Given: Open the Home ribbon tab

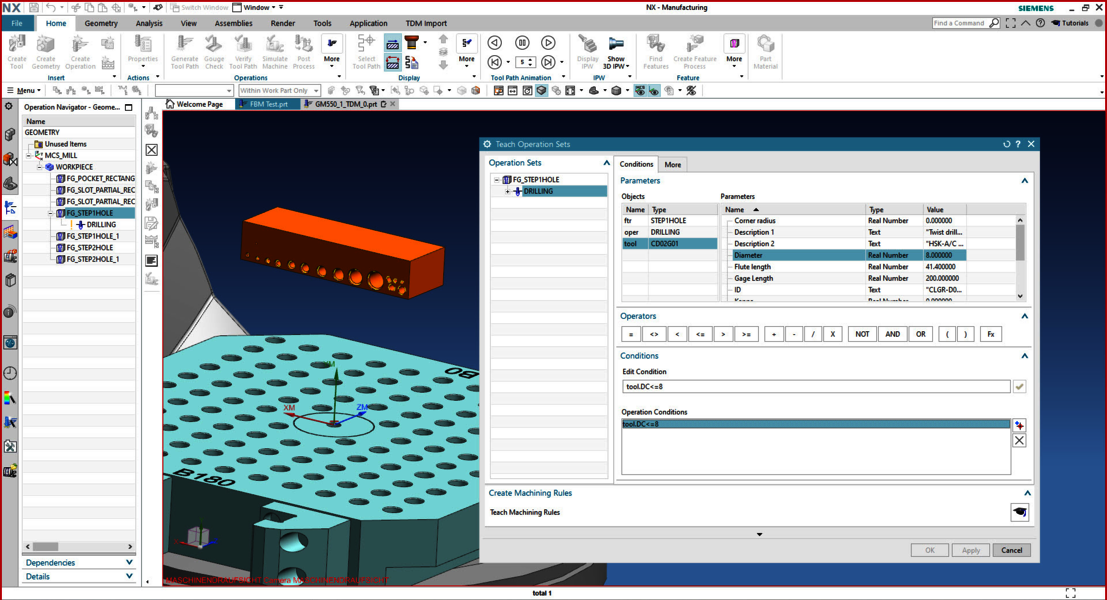Looking at the screenshot, I should [56, 23].
